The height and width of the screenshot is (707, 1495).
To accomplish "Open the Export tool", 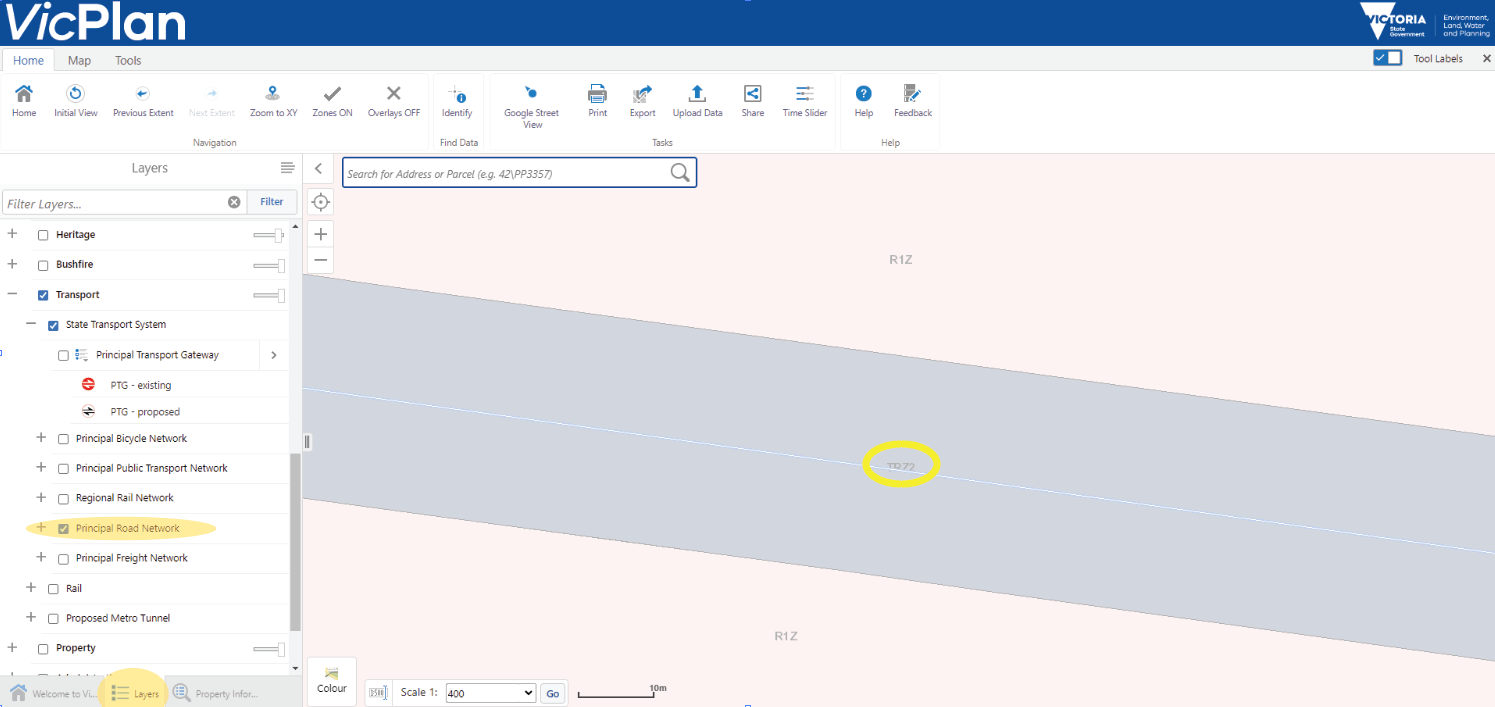I will 642,95.
